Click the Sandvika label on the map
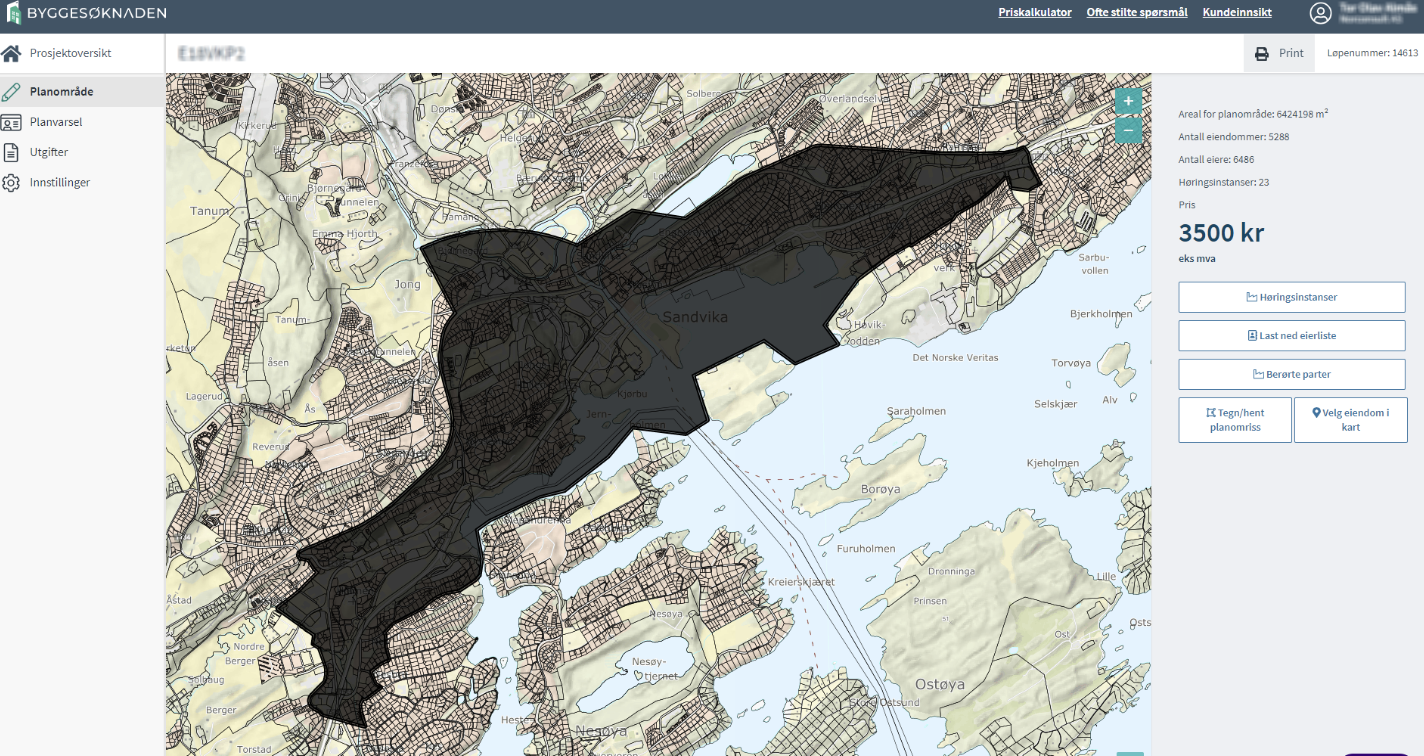The width and height of the screenshot is (1424, 756). click(x=695, y=317)
